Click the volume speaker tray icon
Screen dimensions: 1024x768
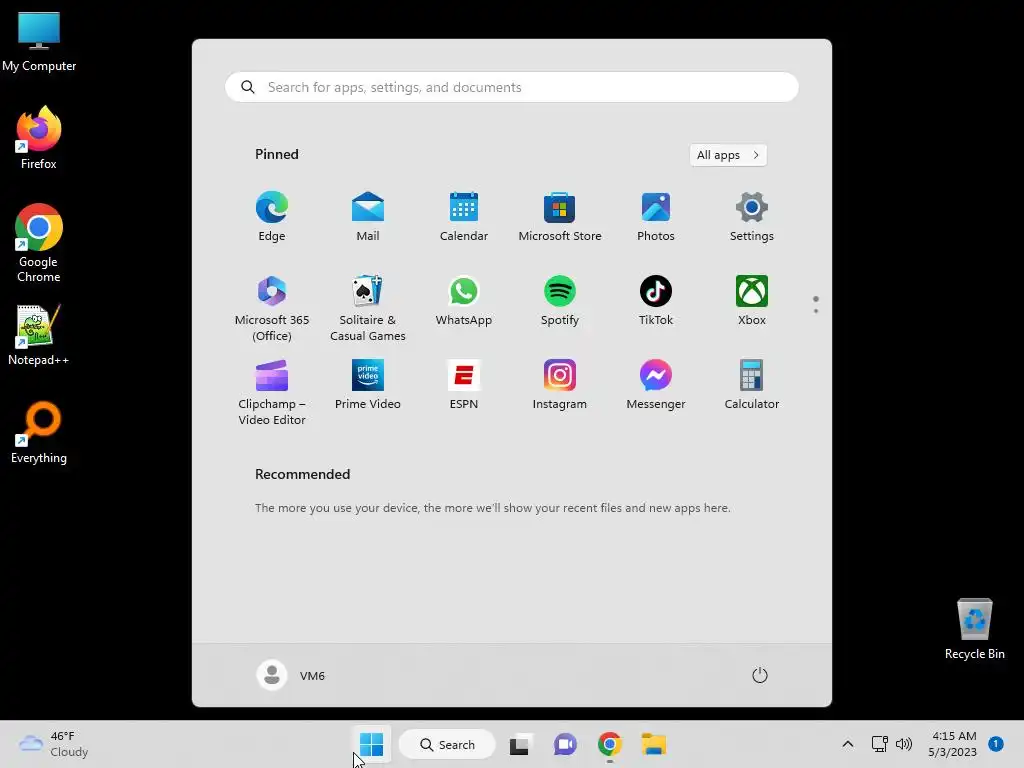[x=904, y=744]
